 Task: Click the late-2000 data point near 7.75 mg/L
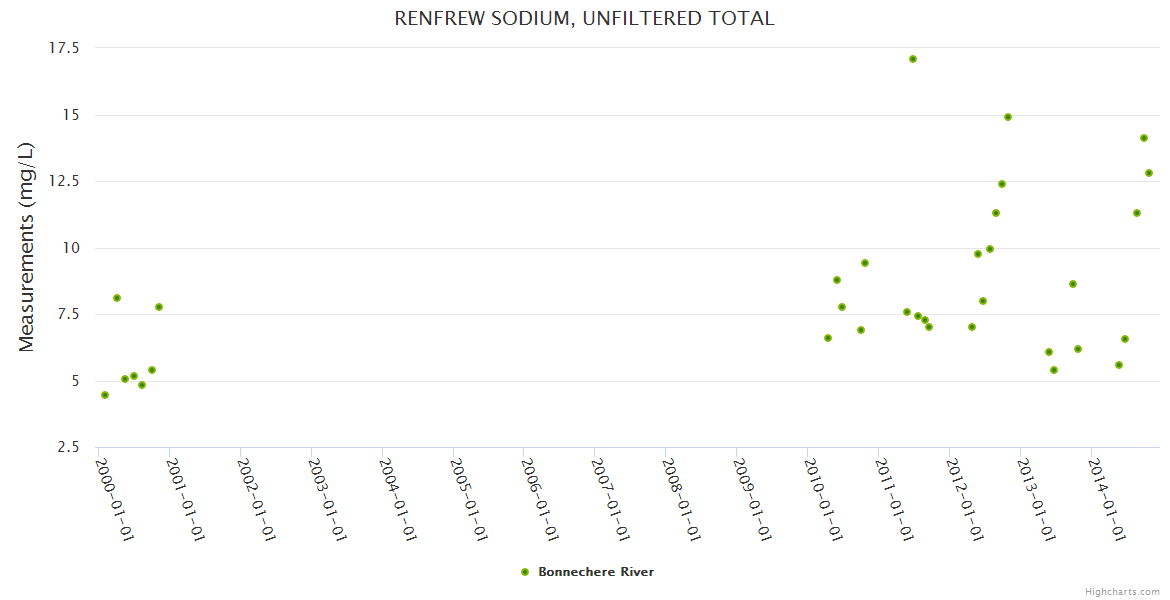click(x=159, y=307)
